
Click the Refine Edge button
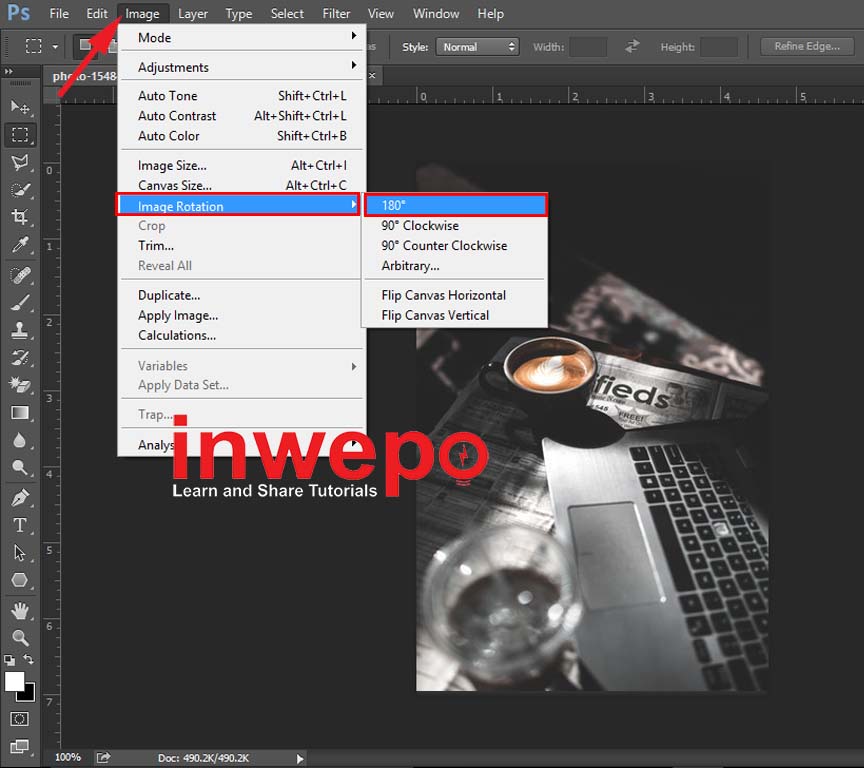point(807,46)
